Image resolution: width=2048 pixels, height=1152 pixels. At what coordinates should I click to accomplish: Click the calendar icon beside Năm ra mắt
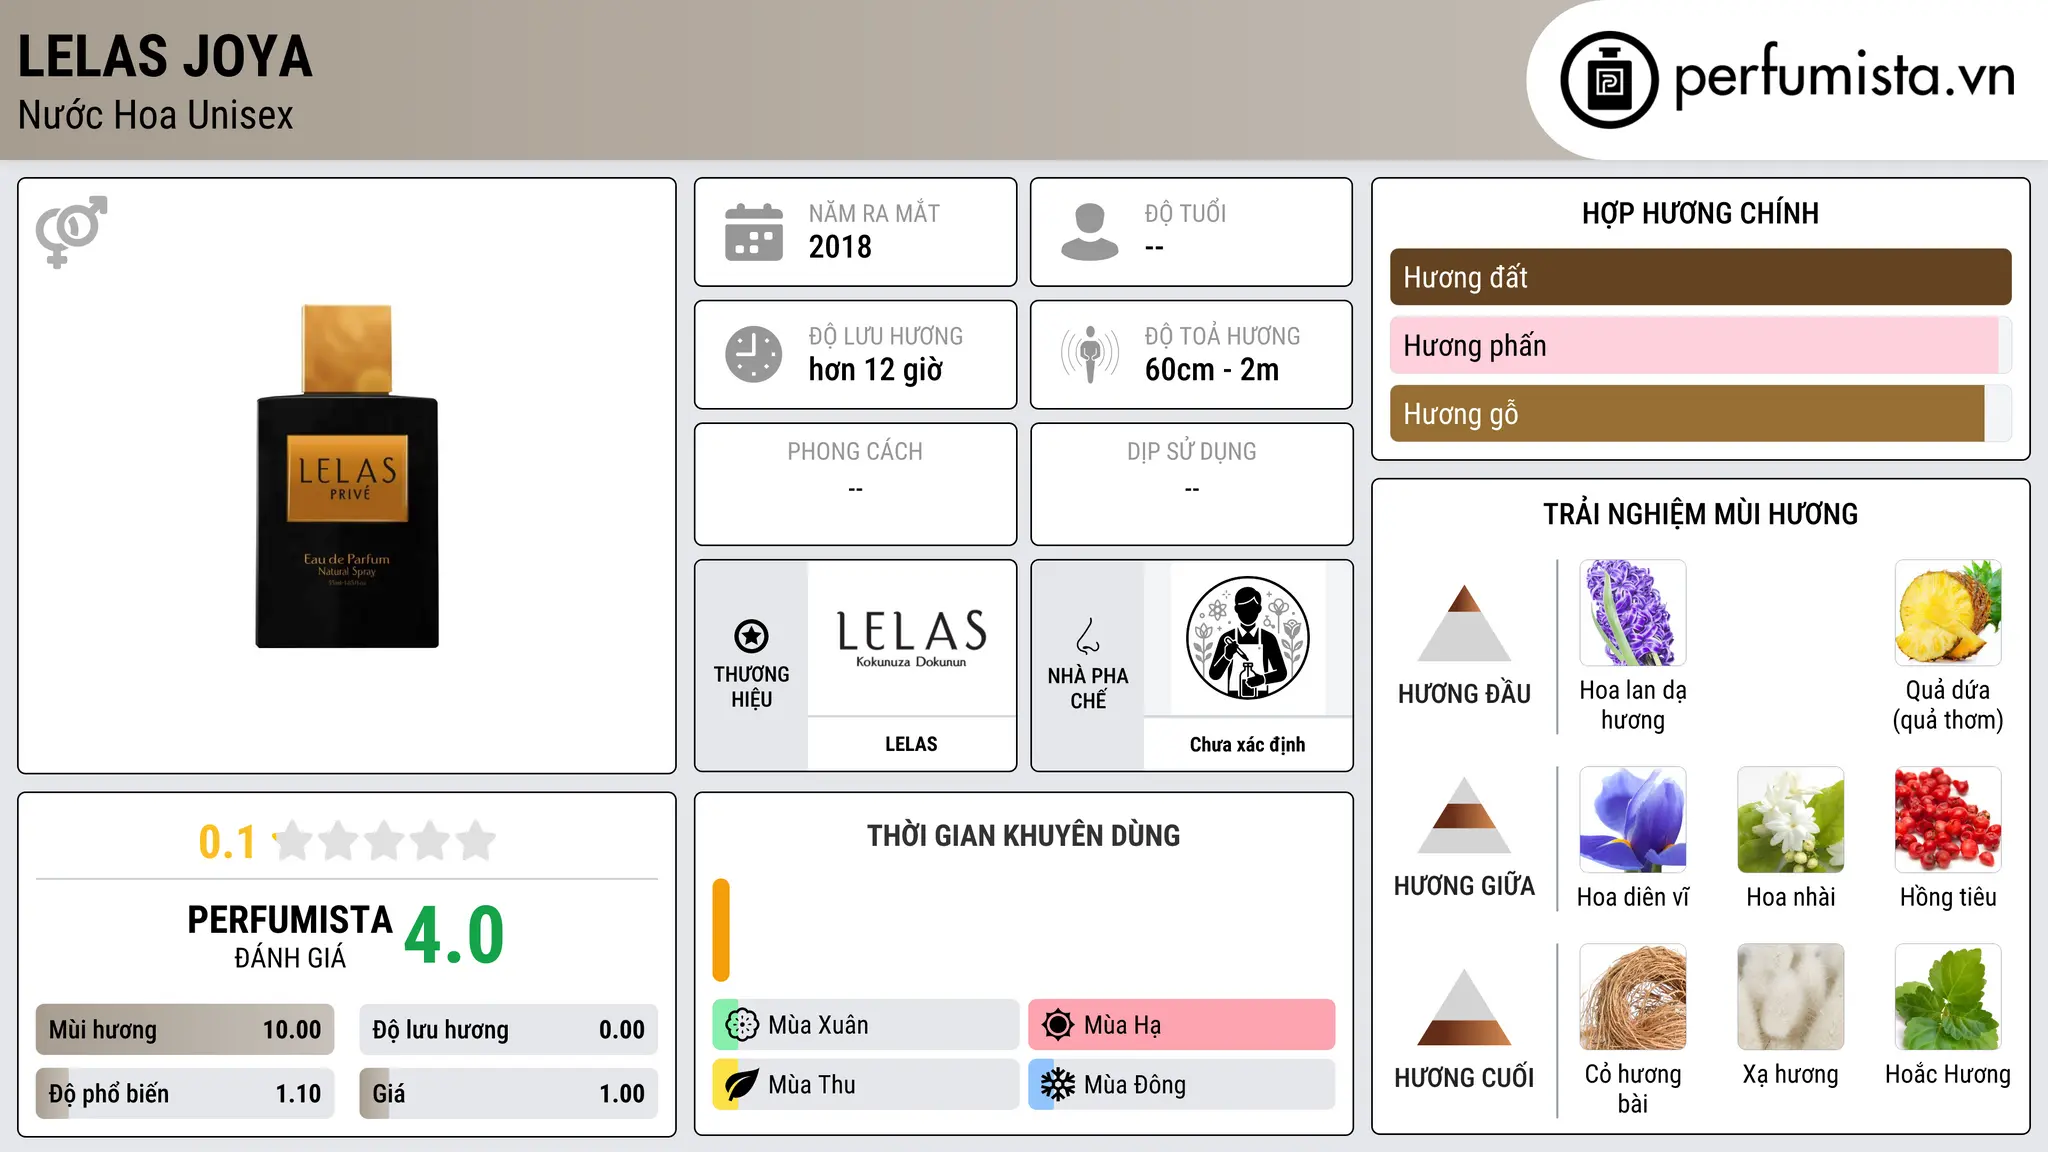[754, 232]
